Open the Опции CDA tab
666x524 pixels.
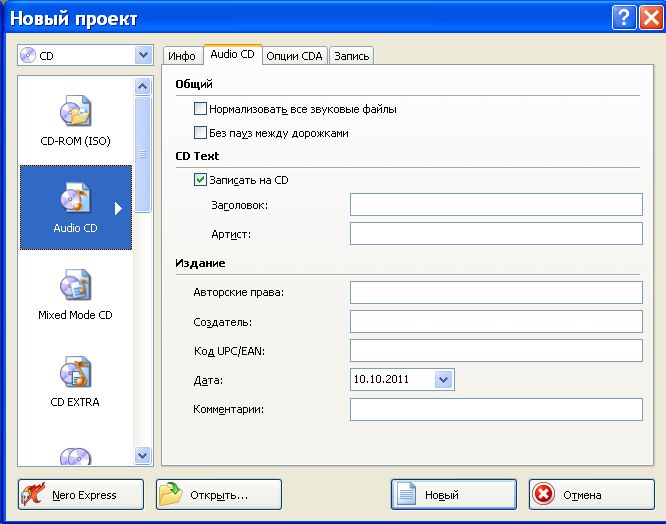(x=295, y=56)
